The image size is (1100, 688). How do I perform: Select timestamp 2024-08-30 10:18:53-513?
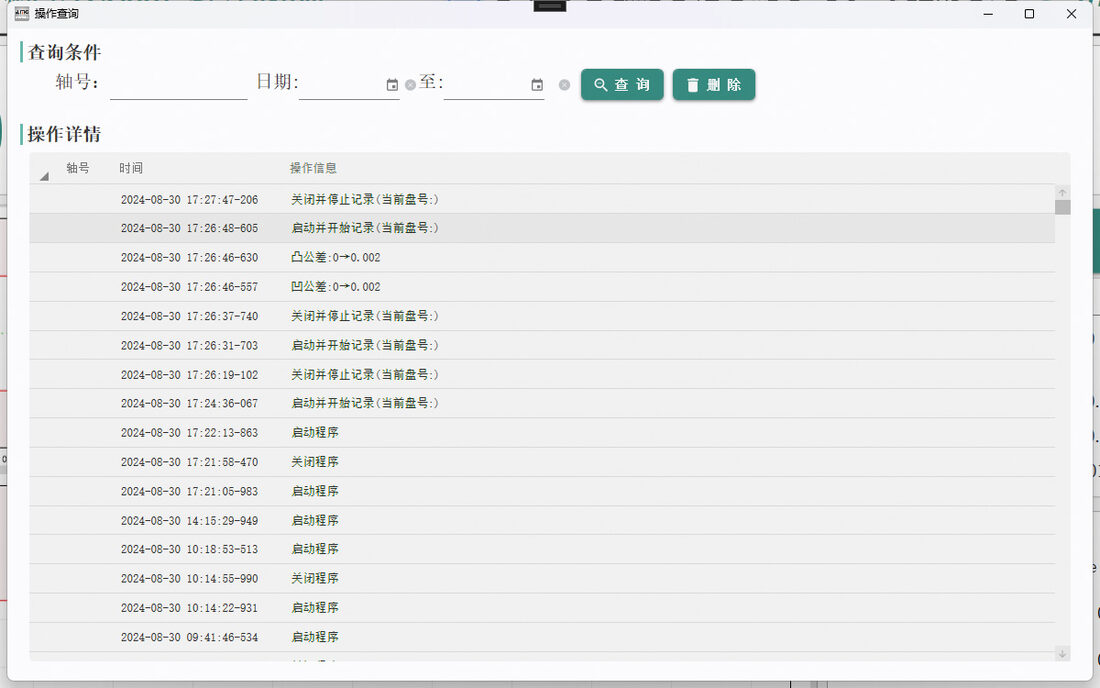[x=189, y=549]
